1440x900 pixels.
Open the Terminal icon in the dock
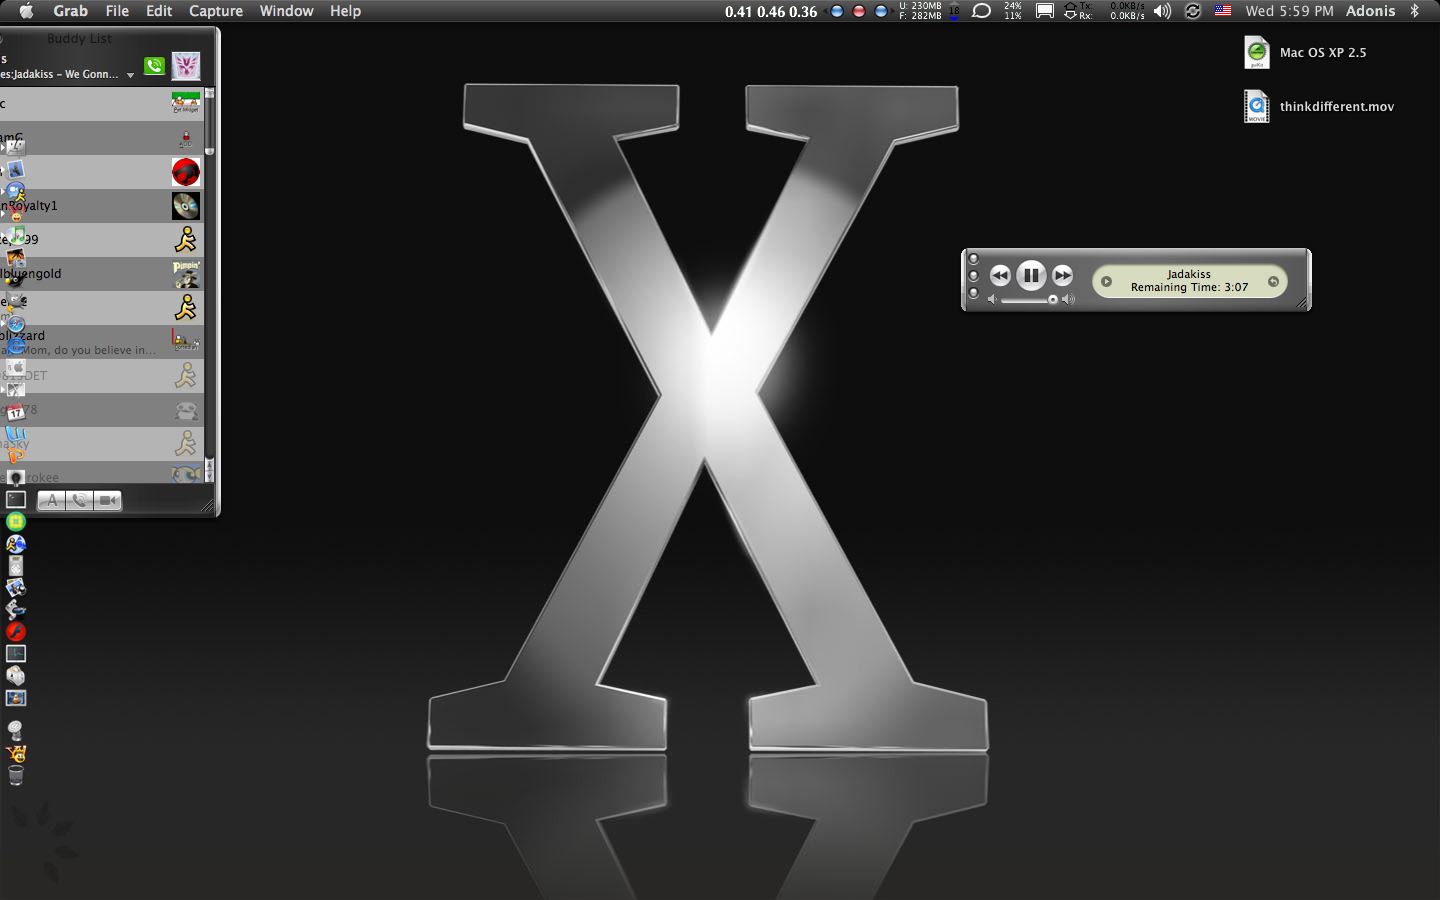(x=16, y=499)
